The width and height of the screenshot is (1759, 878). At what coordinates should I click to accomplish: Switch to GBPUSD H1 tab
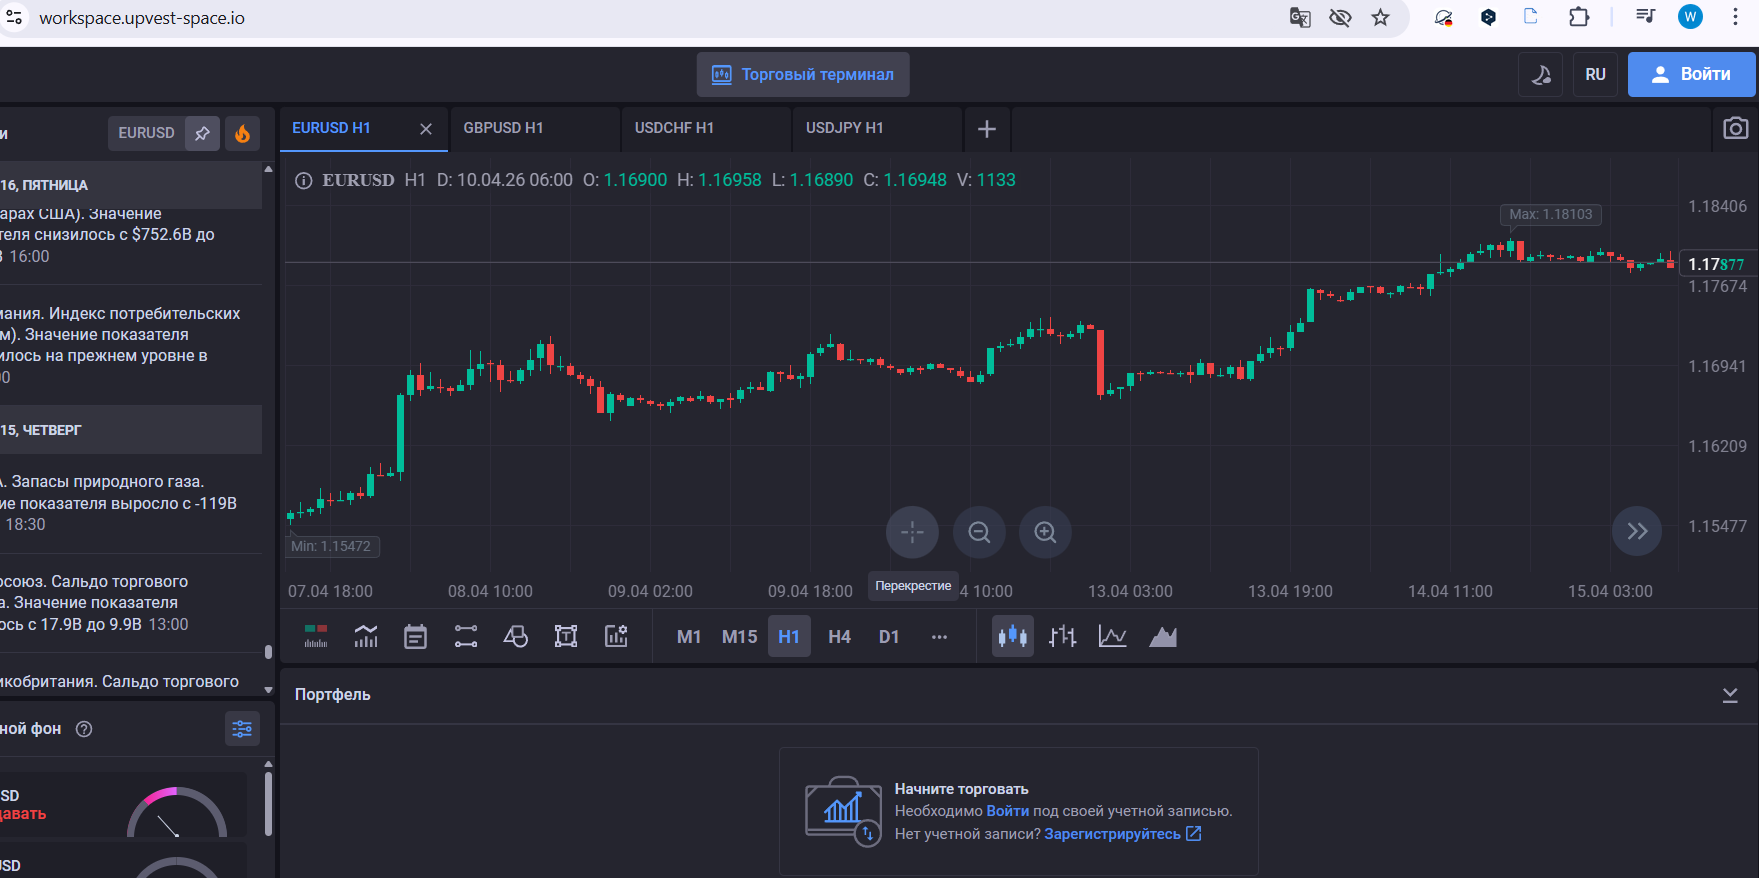(x=504, y=128)
